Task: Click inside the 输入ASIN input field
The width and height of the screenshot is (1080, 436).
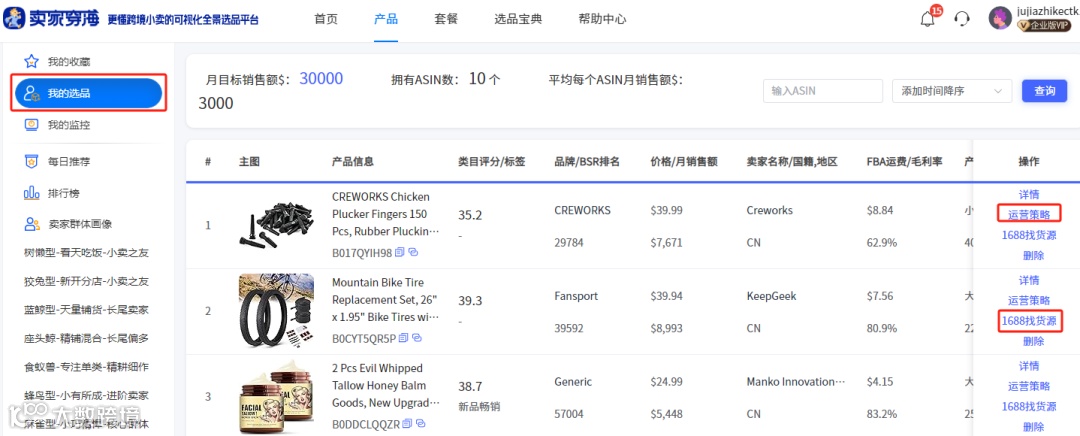Action: click(x=822, y=91)
